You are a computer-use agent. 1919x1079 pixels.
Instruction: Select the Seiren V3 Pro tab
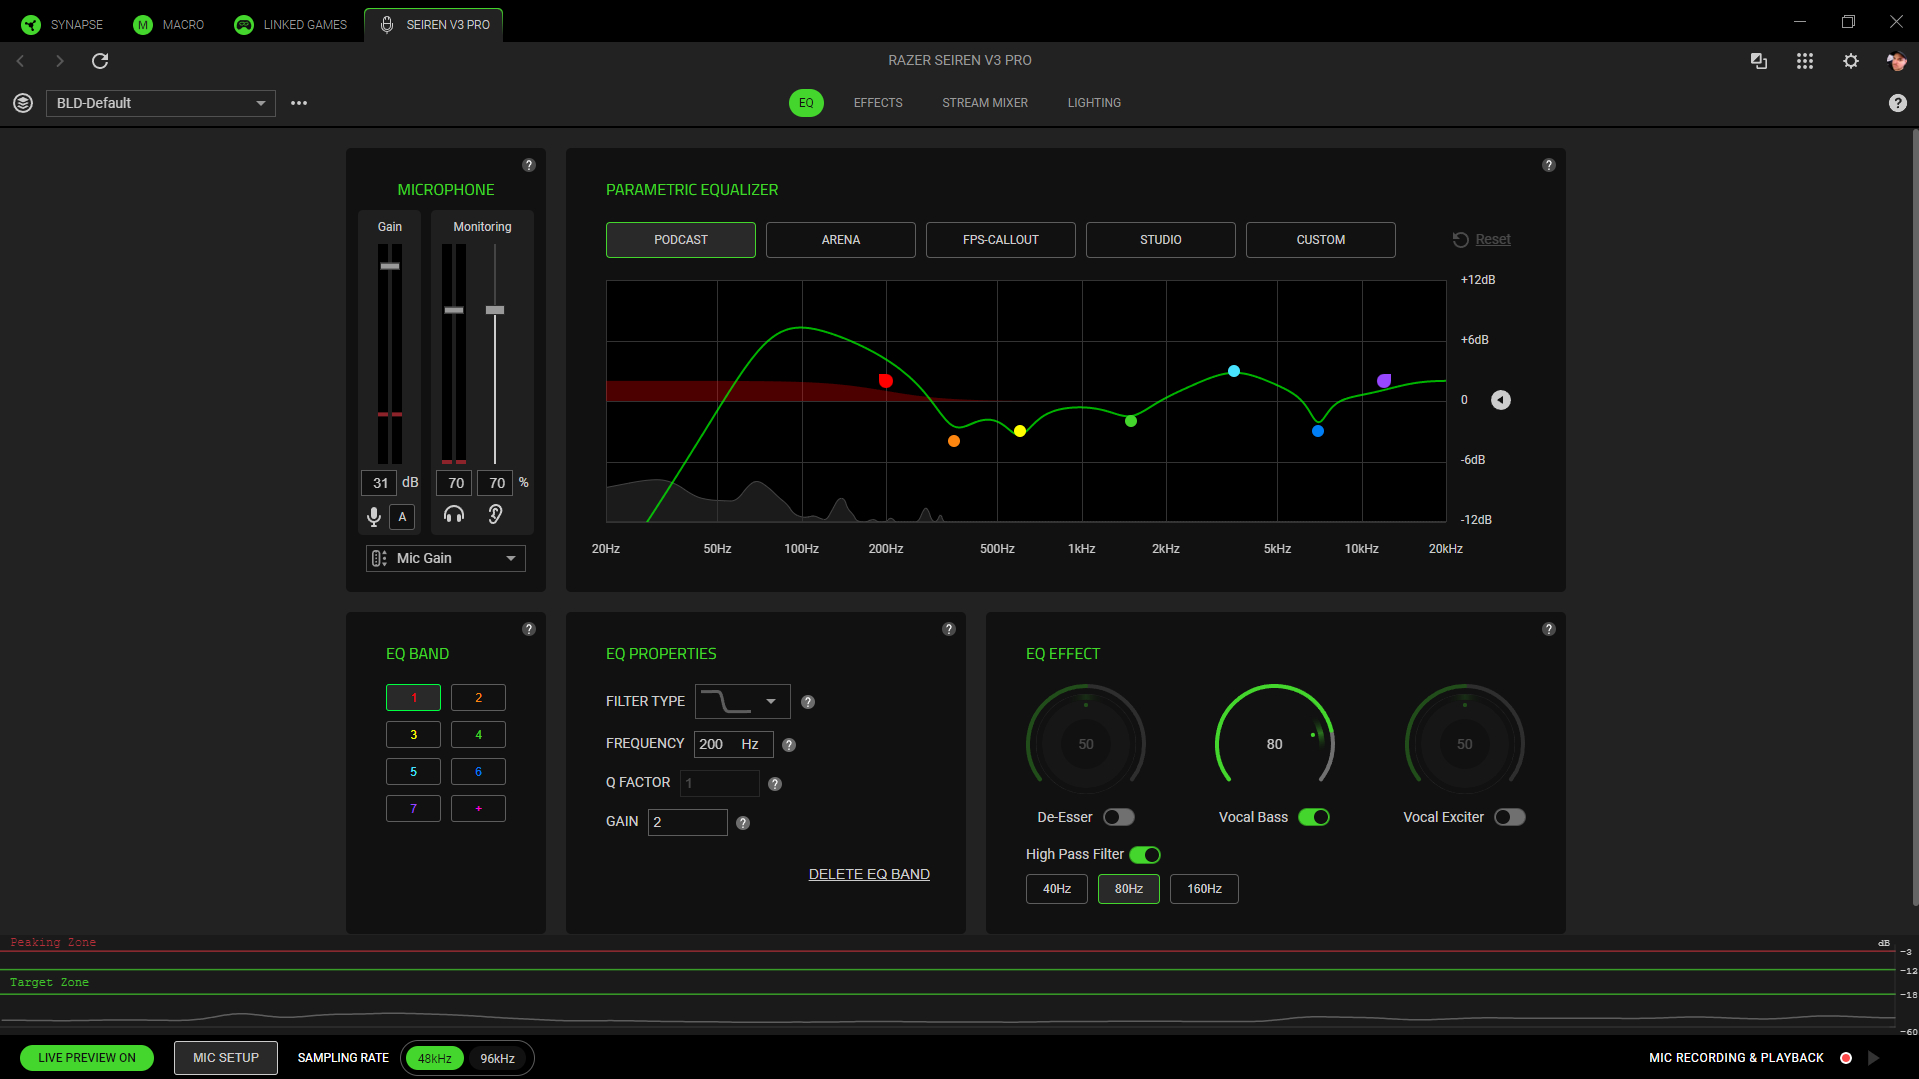tap(434, 25)
